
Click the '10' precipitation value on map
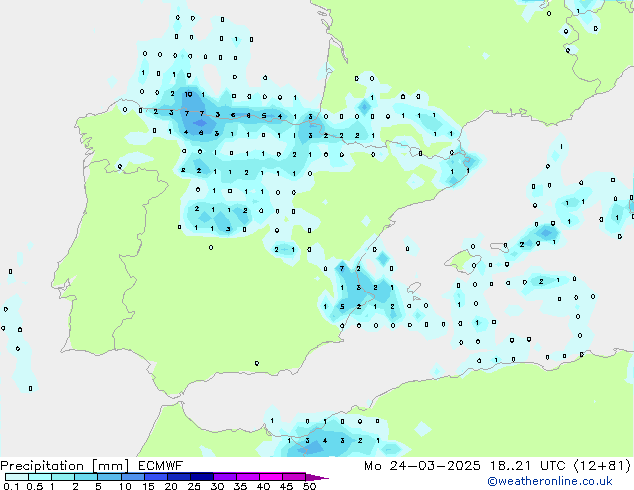click(188, 94)
